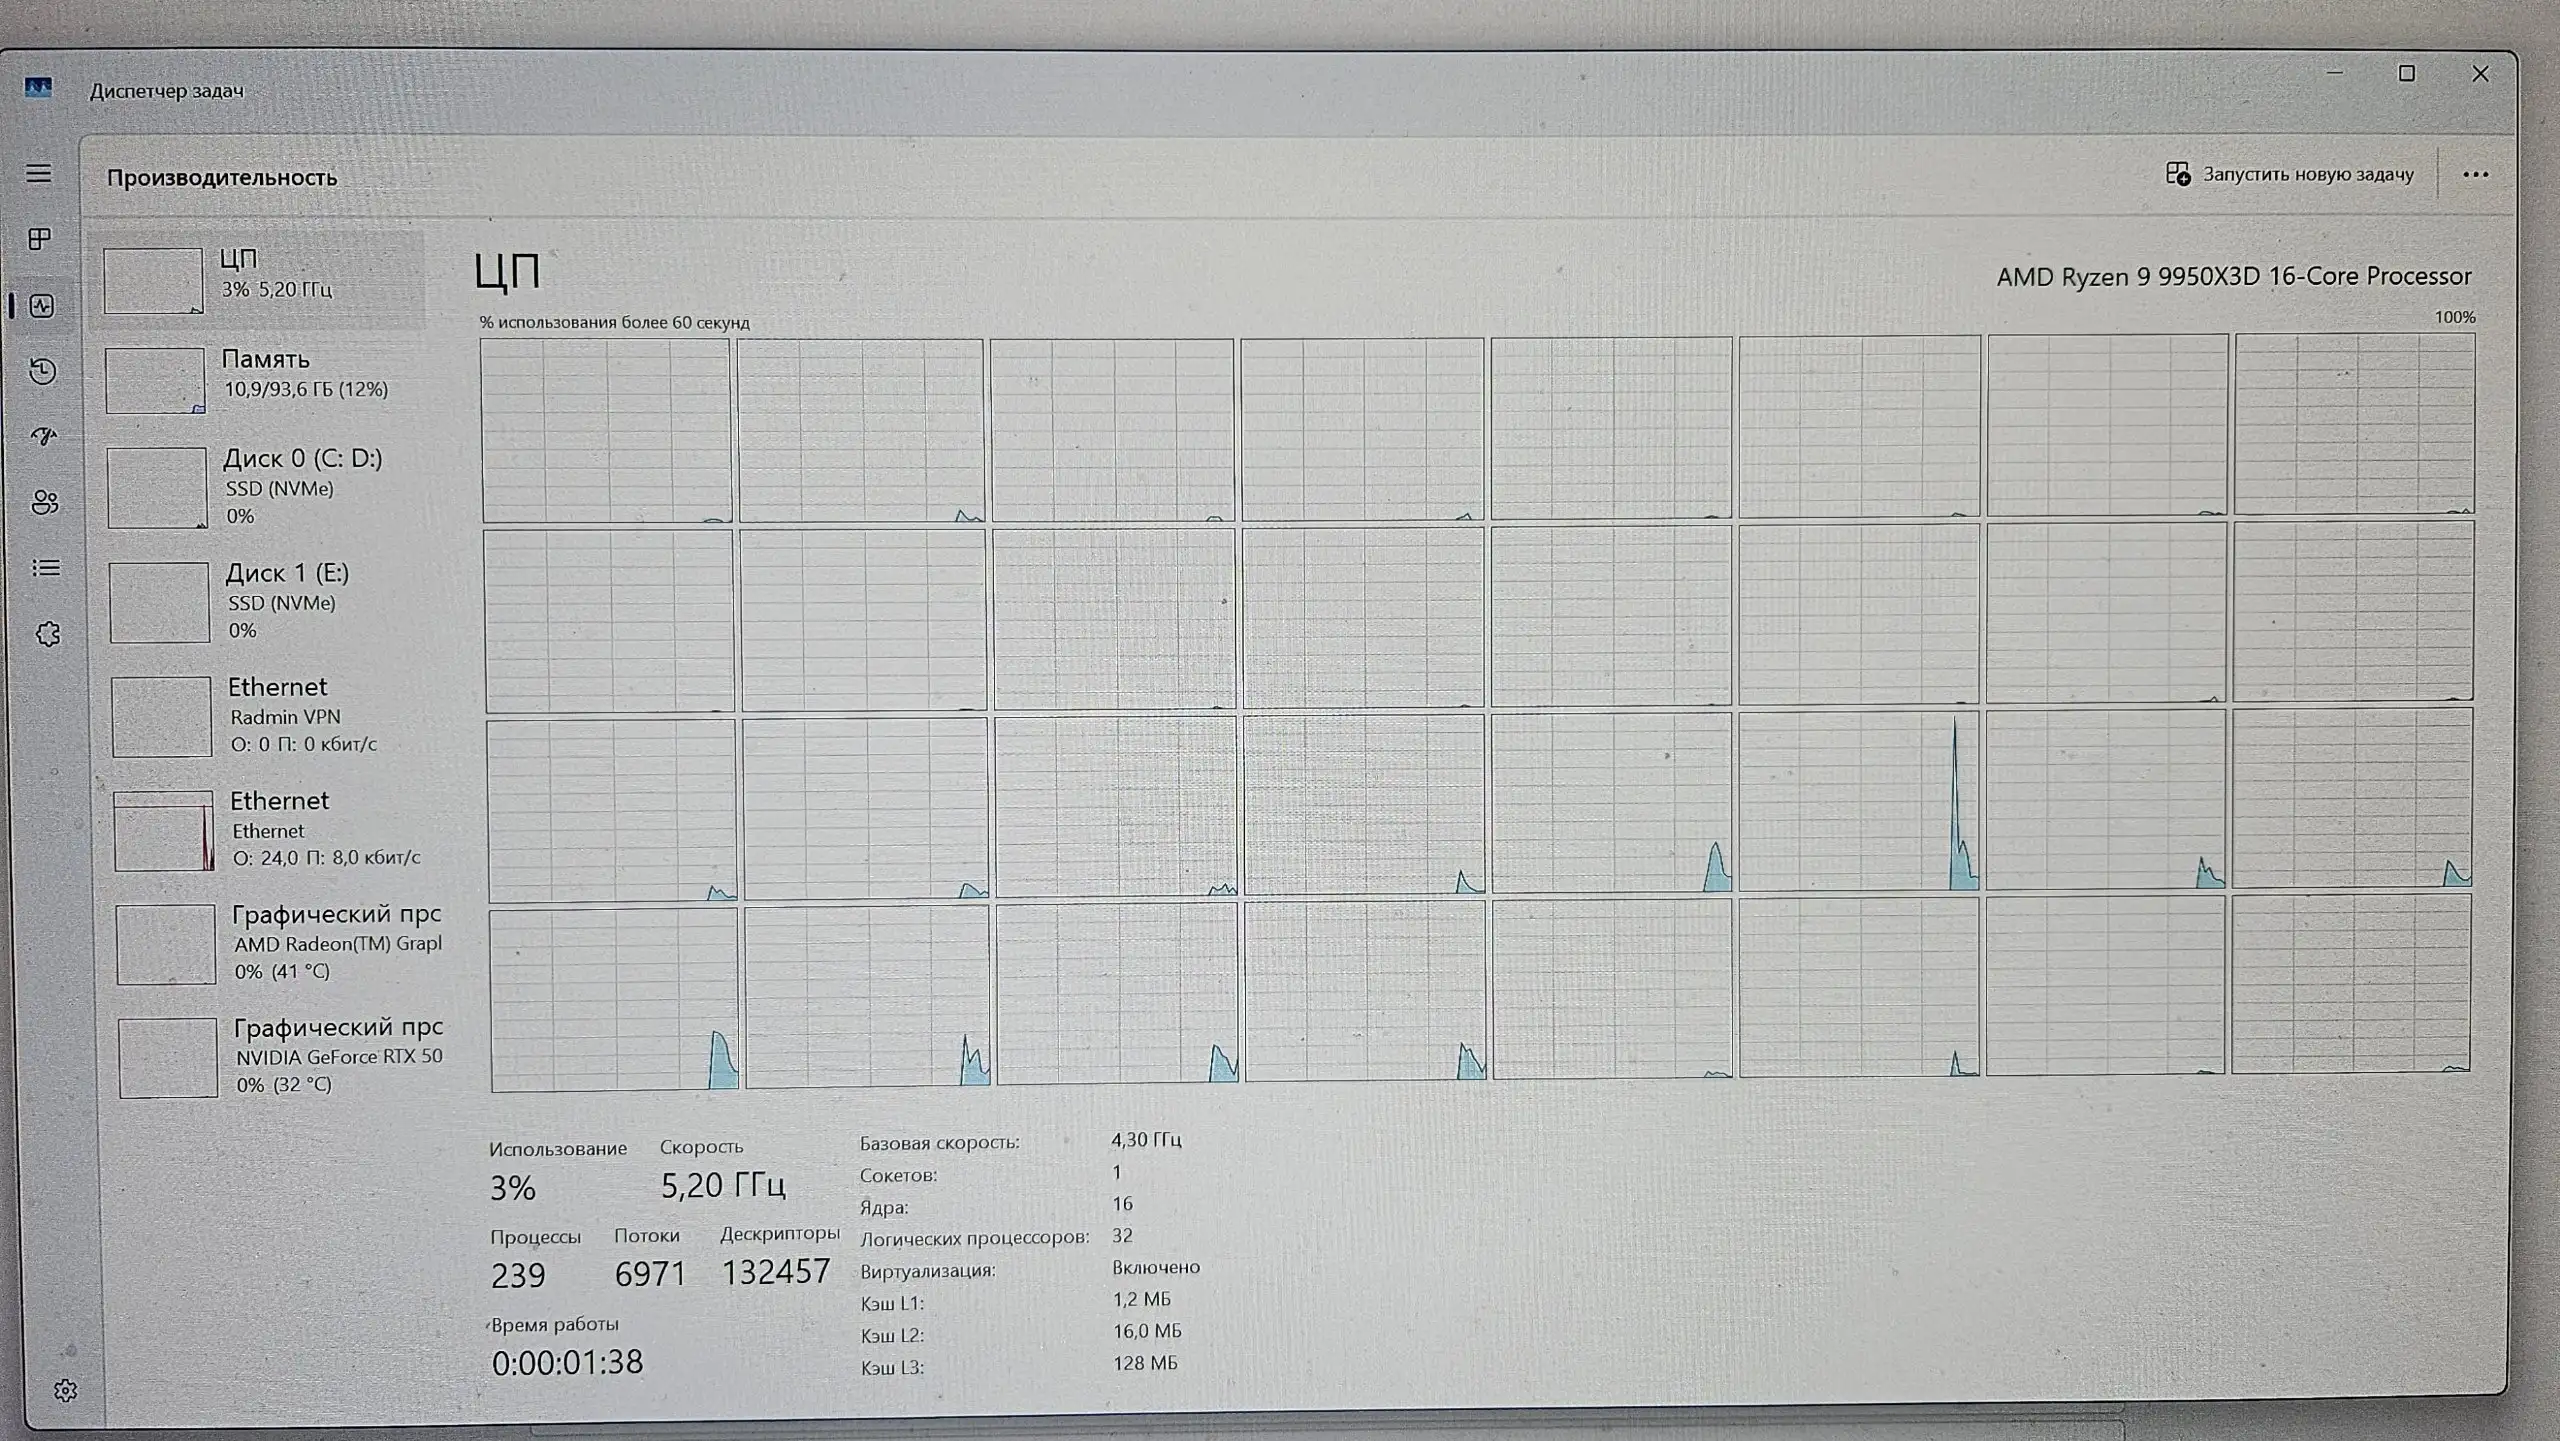Maximize or restore the Task Manager window
The height and width of the screenshot is (1441, 2560).
pyautogui.click(x=2407, y=73)
